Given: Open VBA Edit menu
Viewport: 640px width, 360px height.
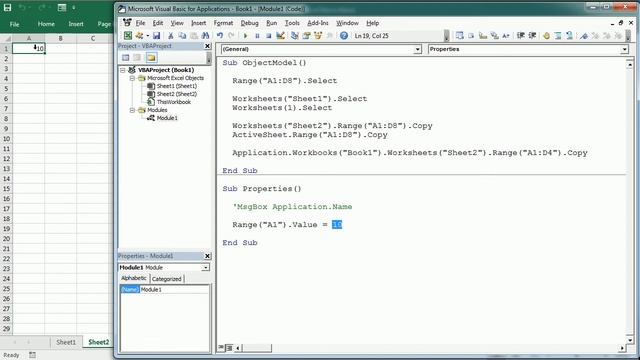Looking at the screenshot, I should click(158, 23).
